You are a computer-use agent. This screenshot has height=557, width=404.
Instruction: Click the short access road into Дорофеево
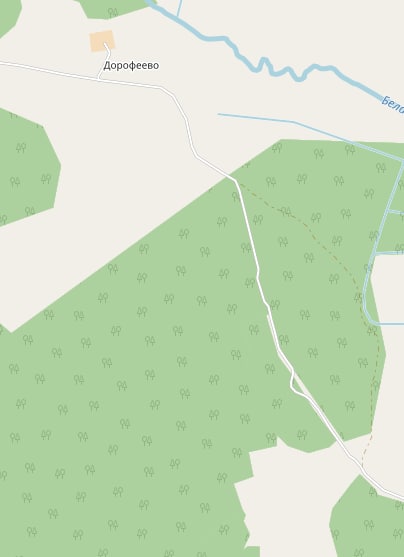105,60
